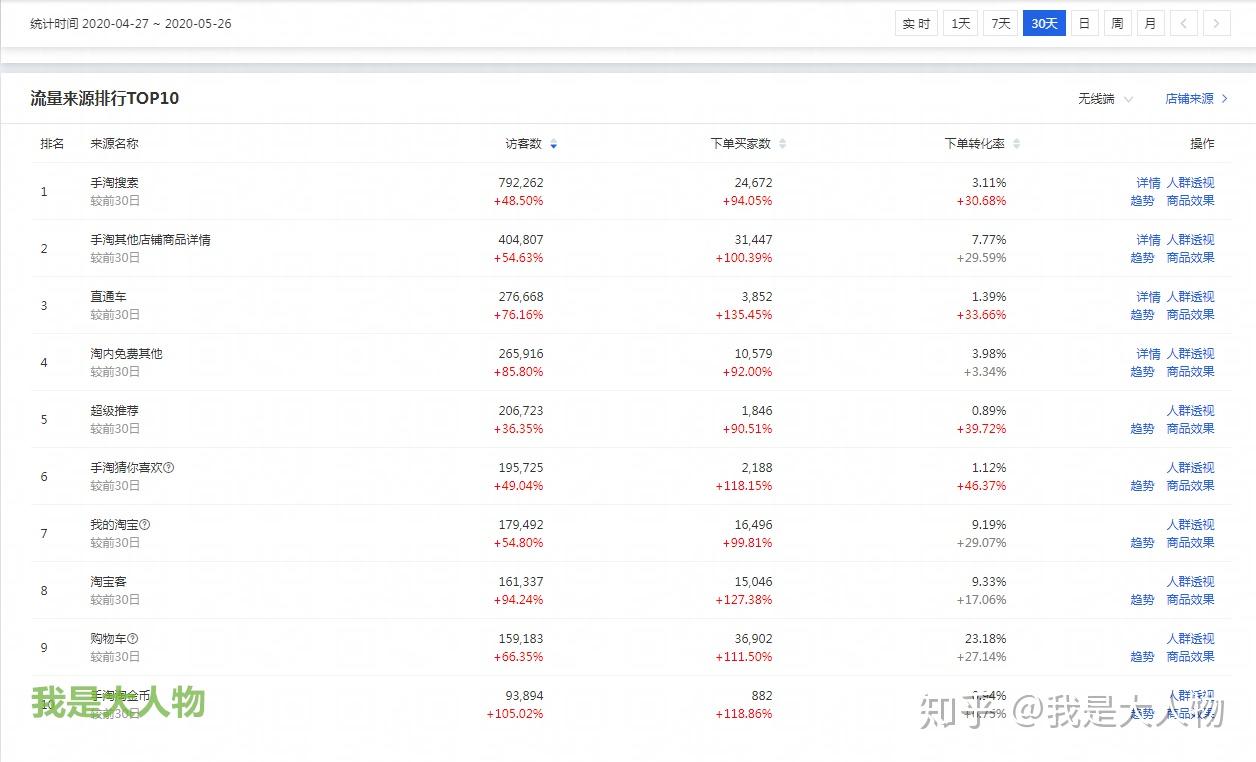The height and width of the screenshot is (762, 1256).
Task: Select buyer count 36,902
Action: tap(753, 639)
